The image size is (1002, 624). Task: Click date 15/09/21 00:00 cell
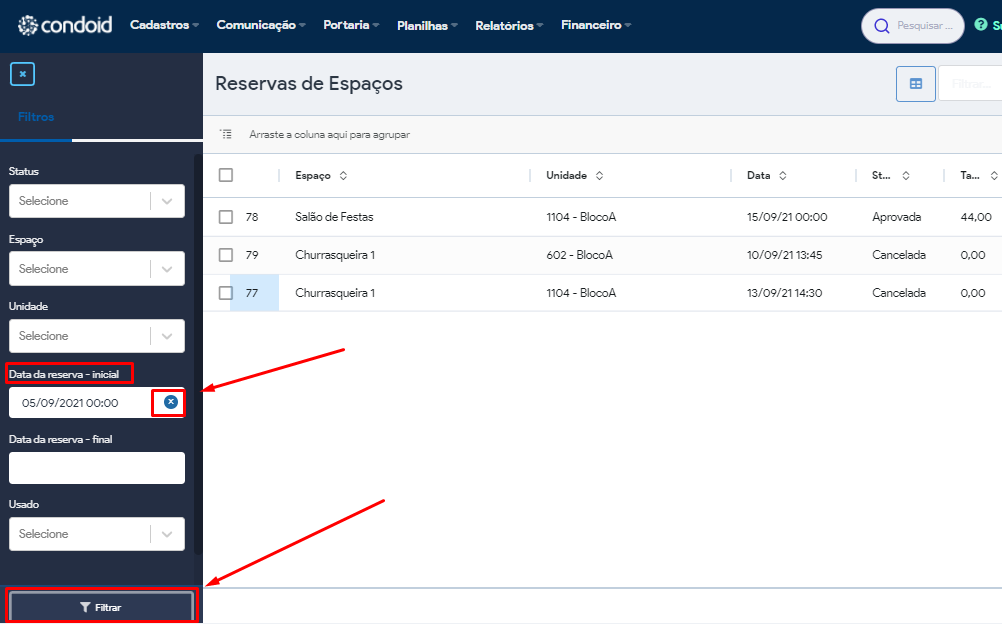(787, 217)
